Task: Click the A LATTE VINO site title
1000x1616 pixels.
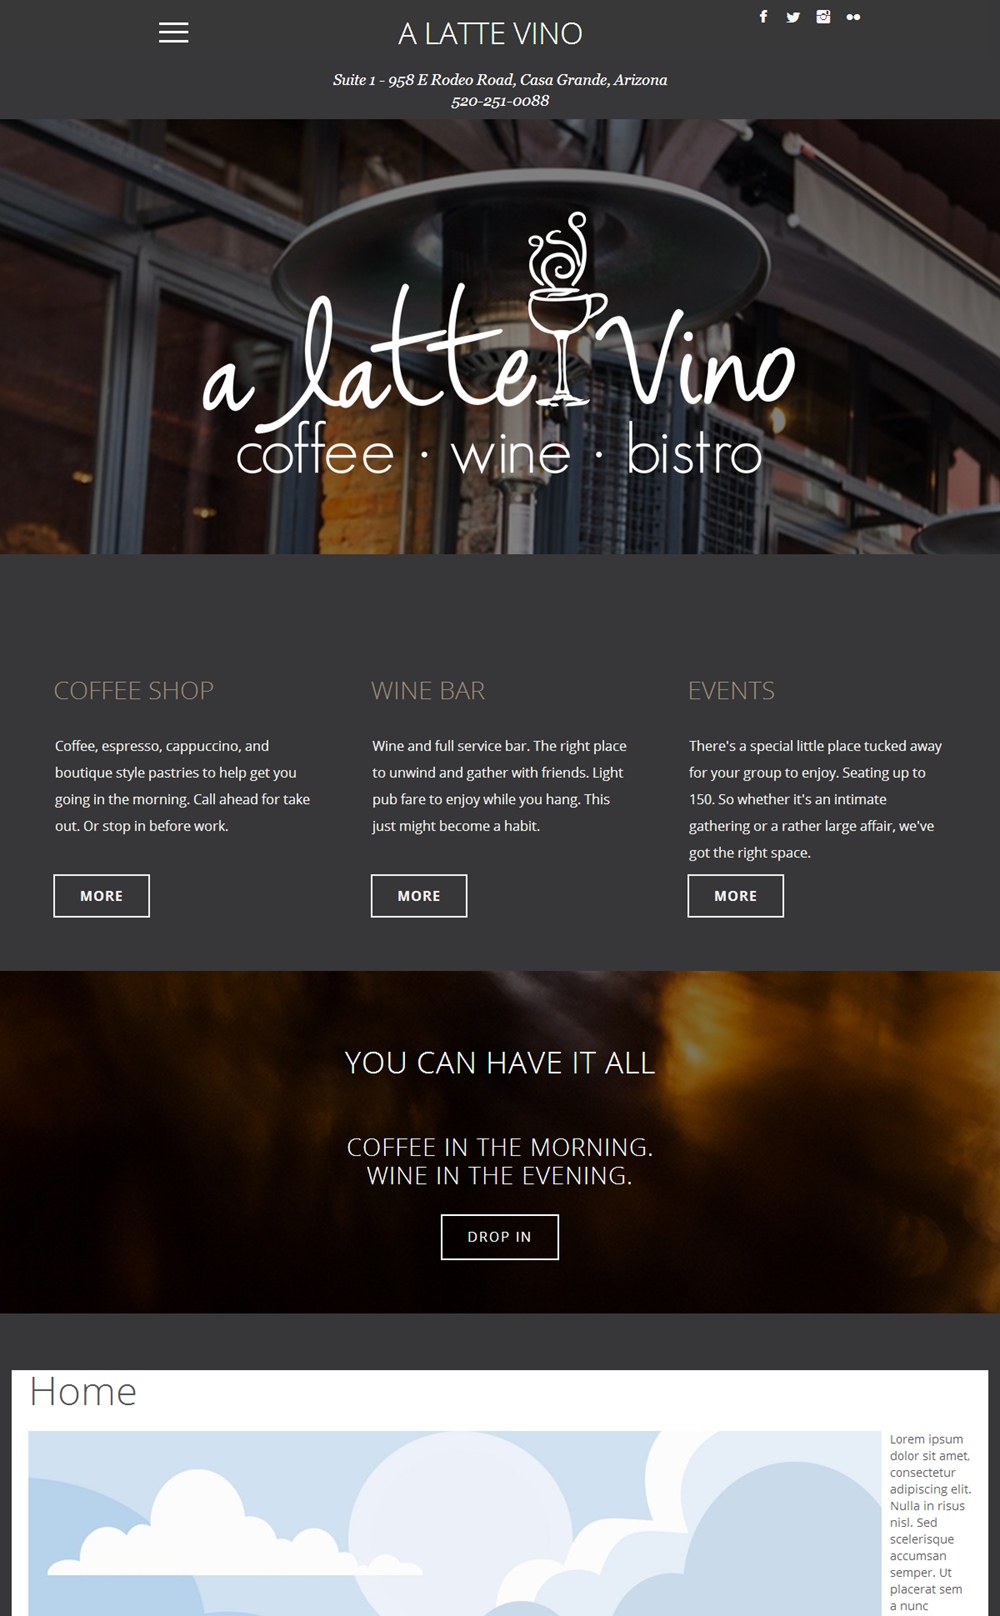Action: (x=490, y=34)
